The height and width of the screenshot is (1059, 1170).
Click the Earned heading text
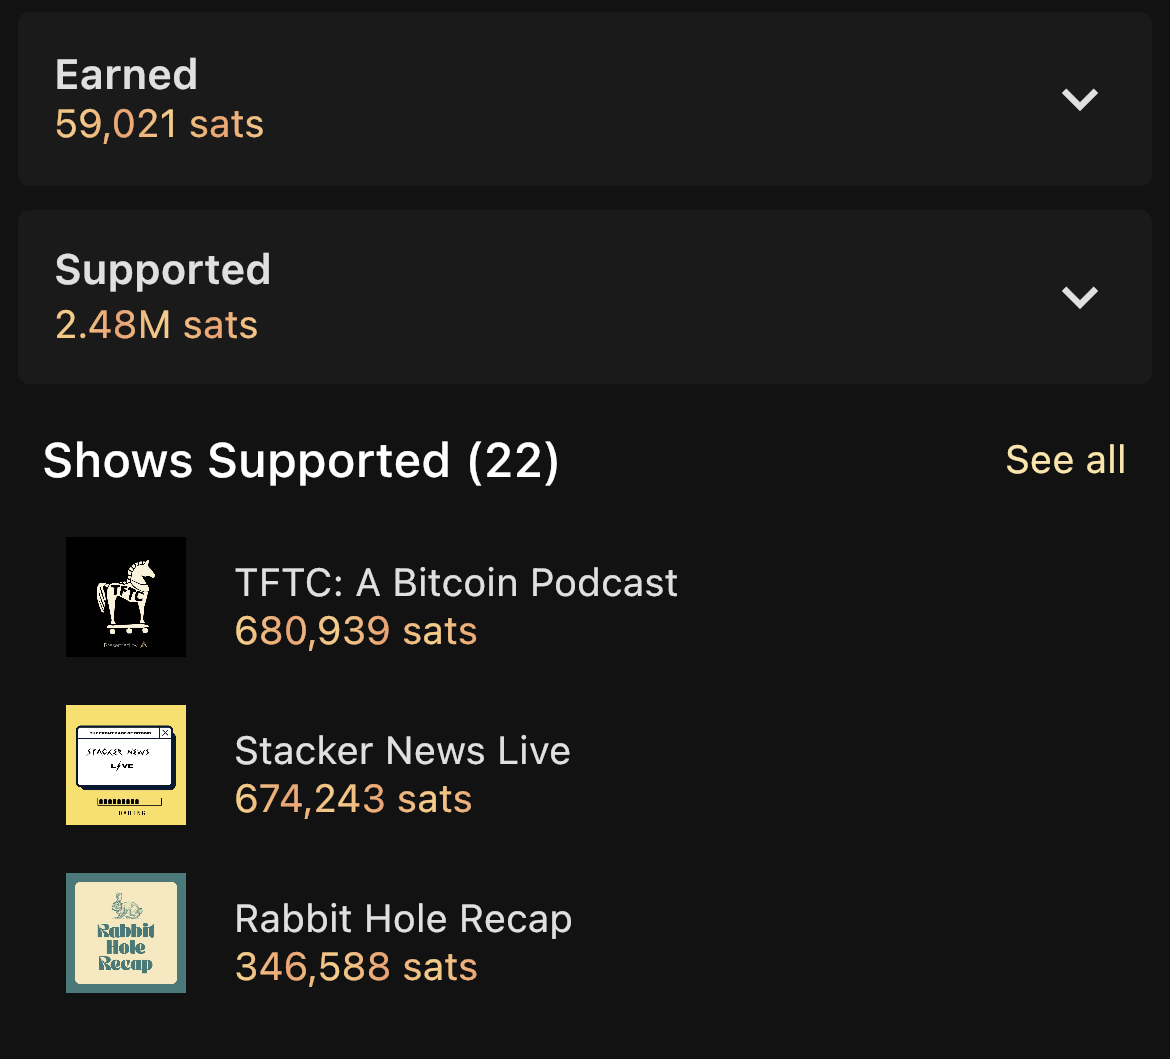126,75
